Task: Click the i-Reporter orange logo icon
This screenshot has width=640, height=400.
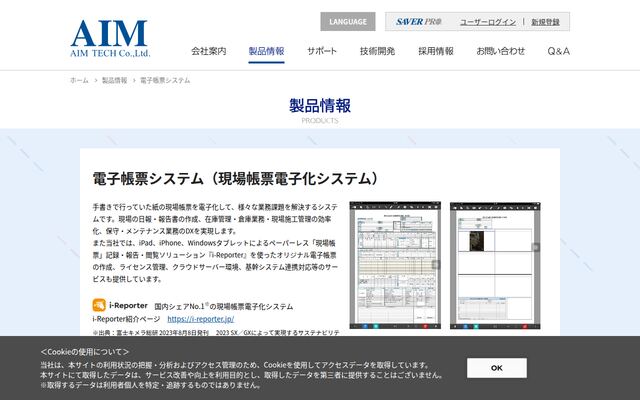Action: (x=99, y=305)
